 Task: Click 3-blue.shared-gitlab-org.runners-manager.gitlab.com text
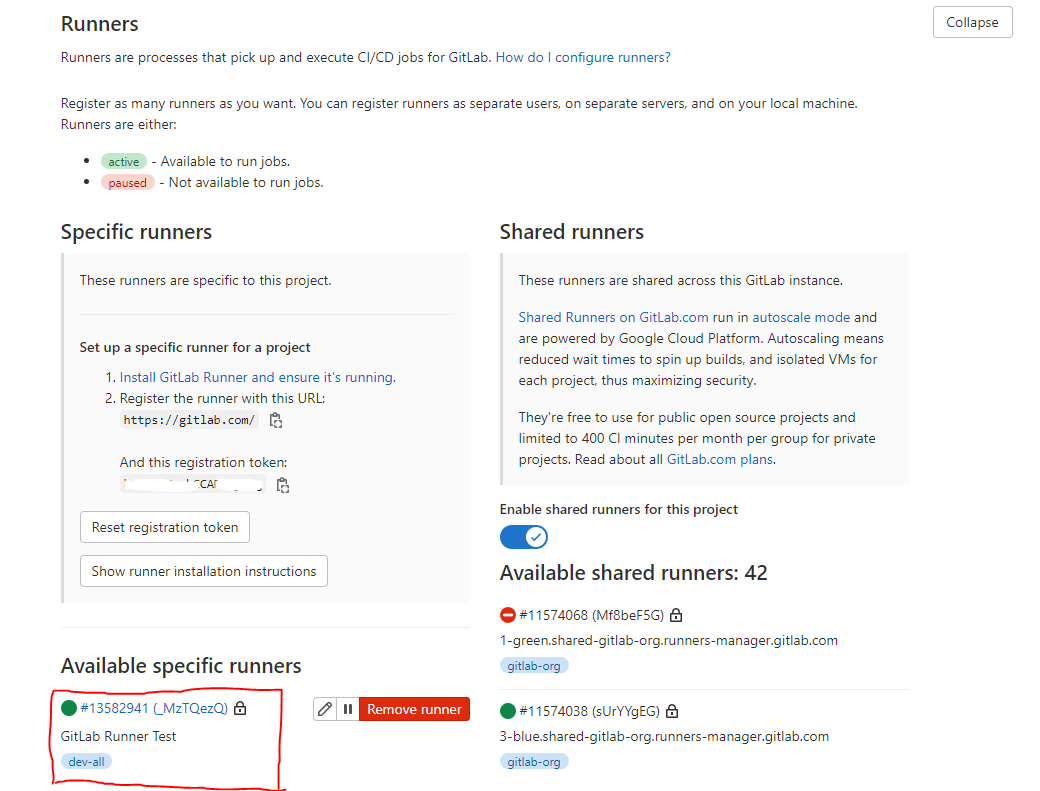click(664, 737)
